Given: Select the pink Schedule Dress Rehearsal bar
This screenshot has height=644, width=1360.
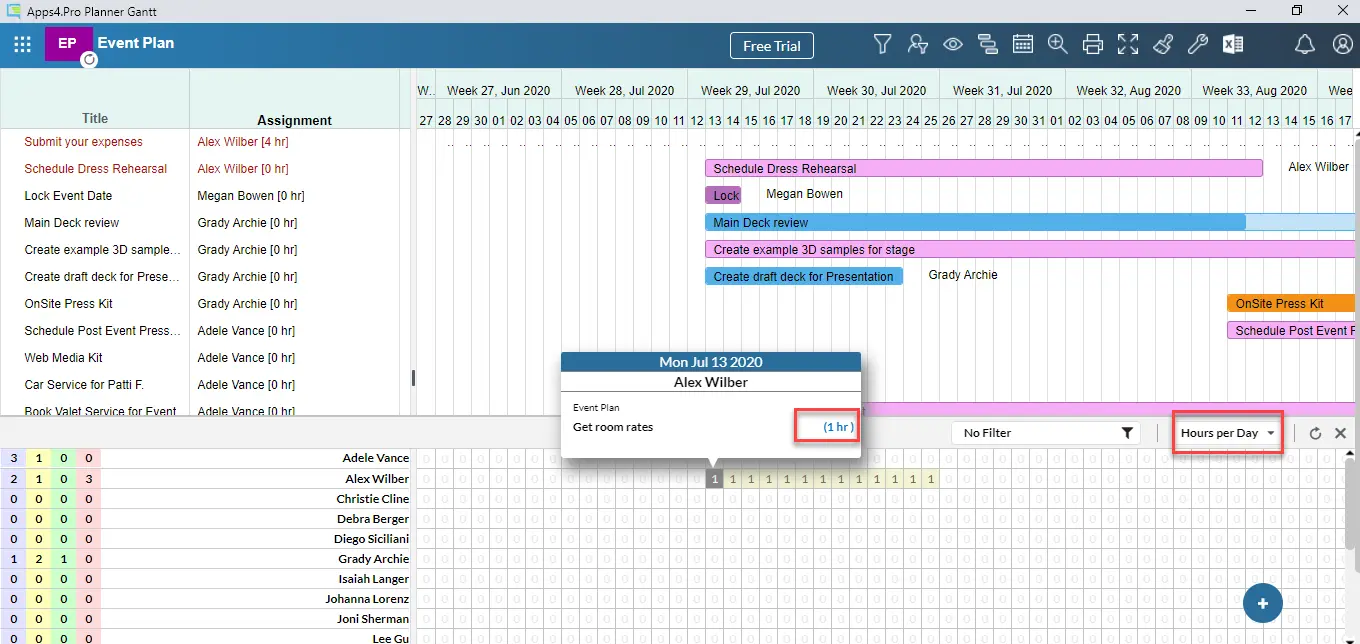Looking at the screenshot, I should point(983,168).
